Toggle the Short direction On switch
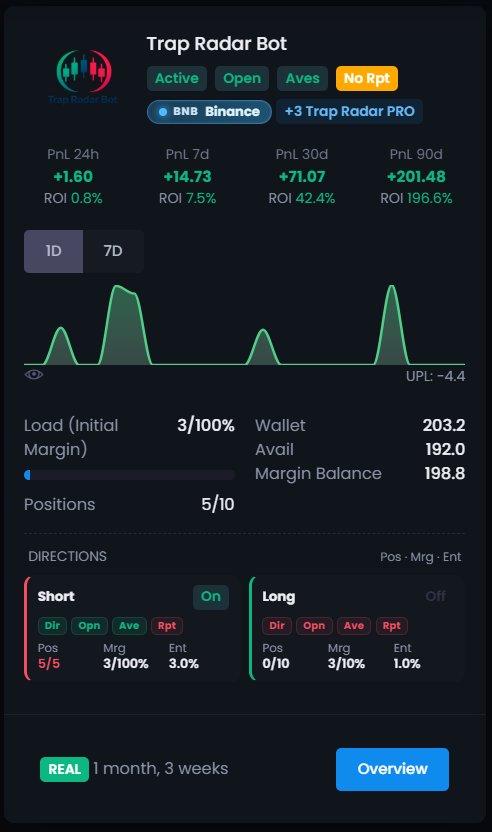 (211, 597)
